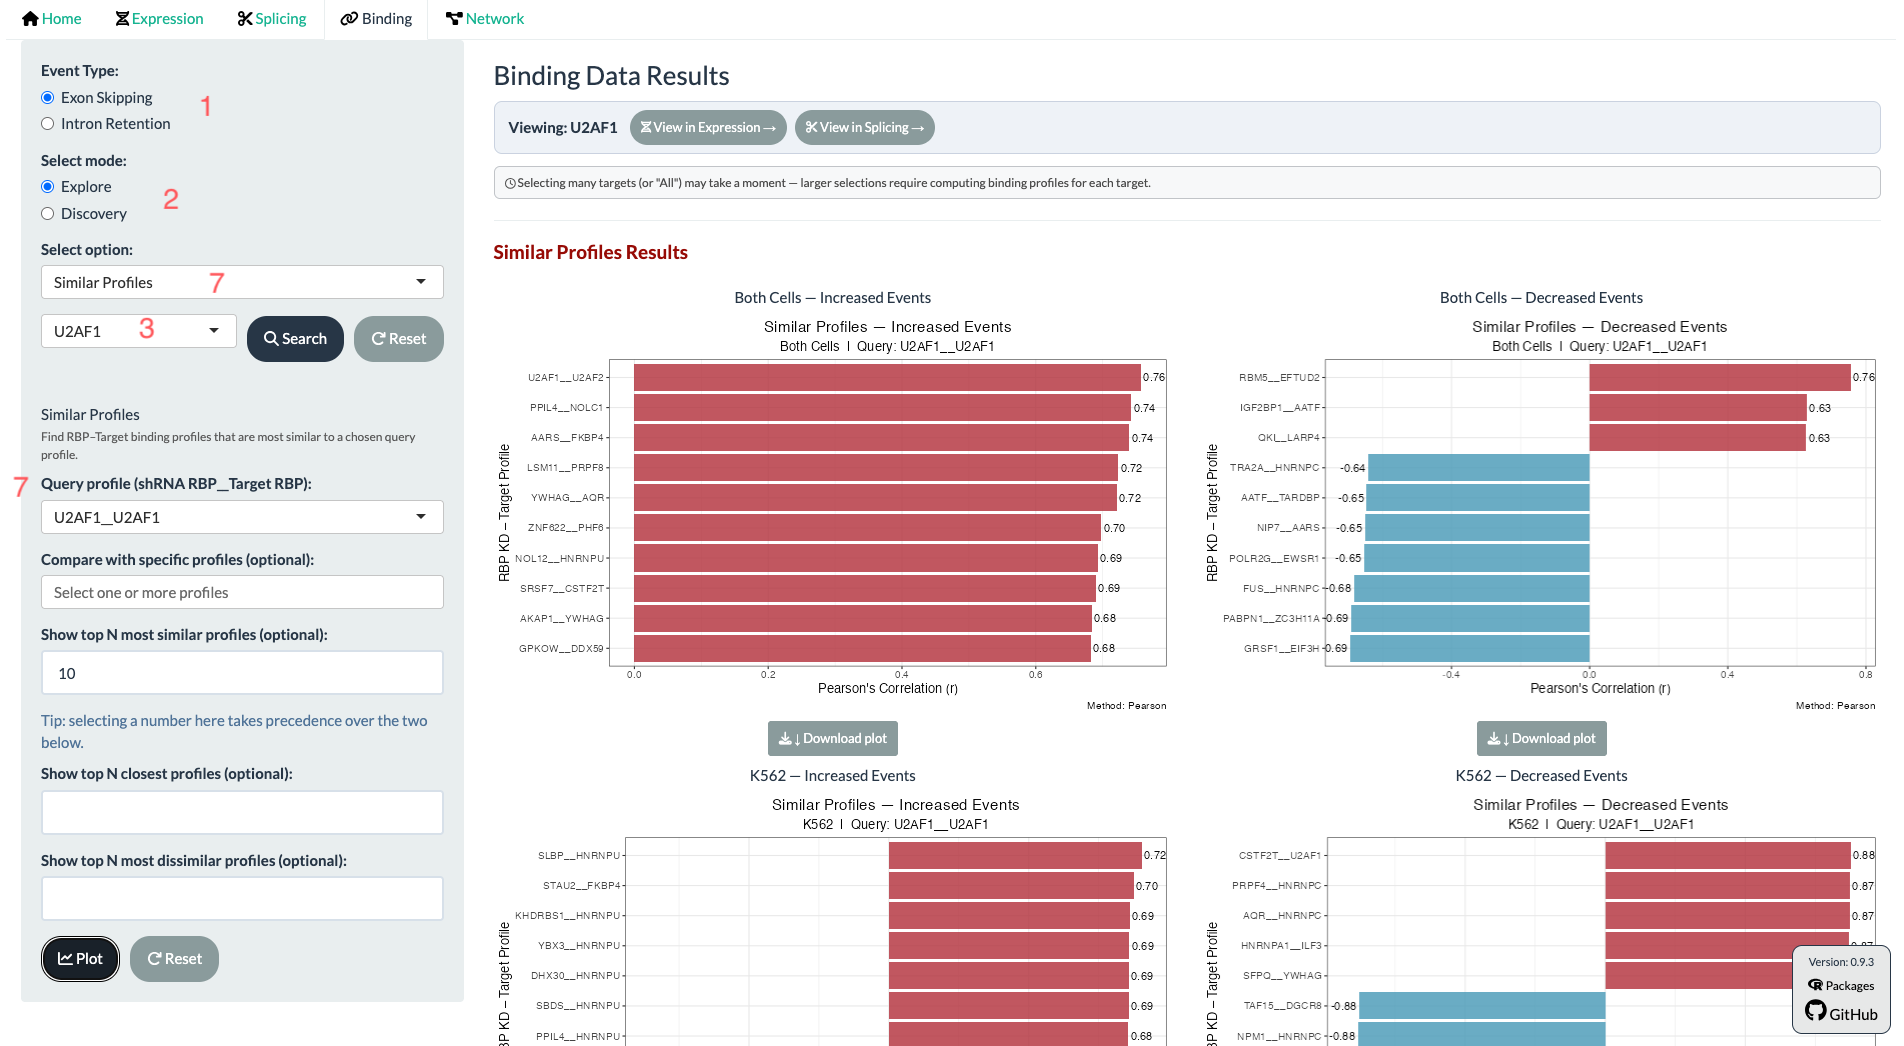Go to the Home tab

[x=52, y=19]
